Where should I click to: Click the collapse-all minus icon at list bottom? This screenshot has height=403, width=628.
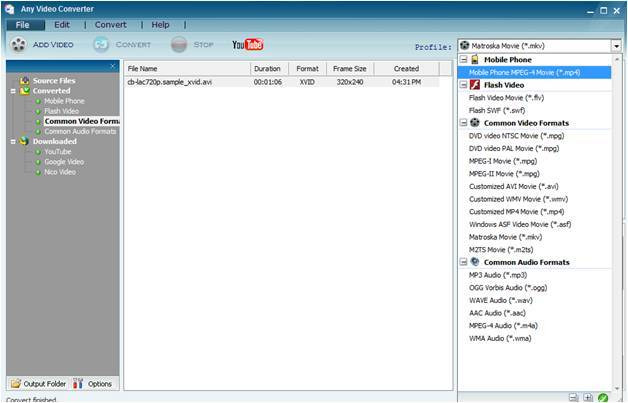(573, 397)
